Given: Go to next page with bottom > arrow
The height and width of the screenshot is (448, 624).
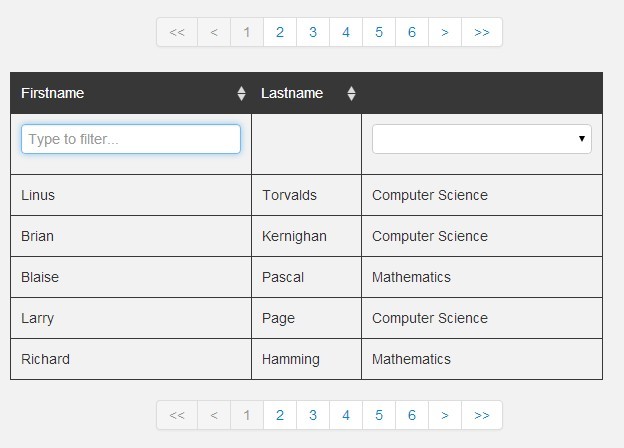Looking at the screenshot, I should pyautogui.click(x=445, y=415).
